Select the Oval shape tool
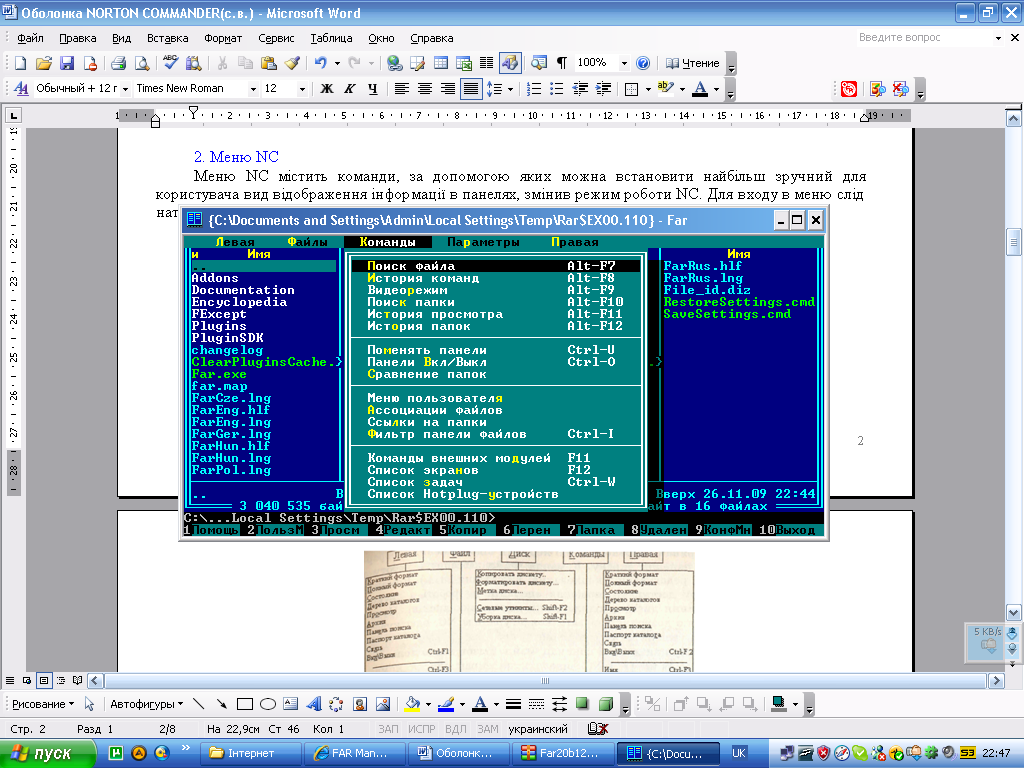Image resolution: width=1024 pixels, height=768 pixels. 268,704
